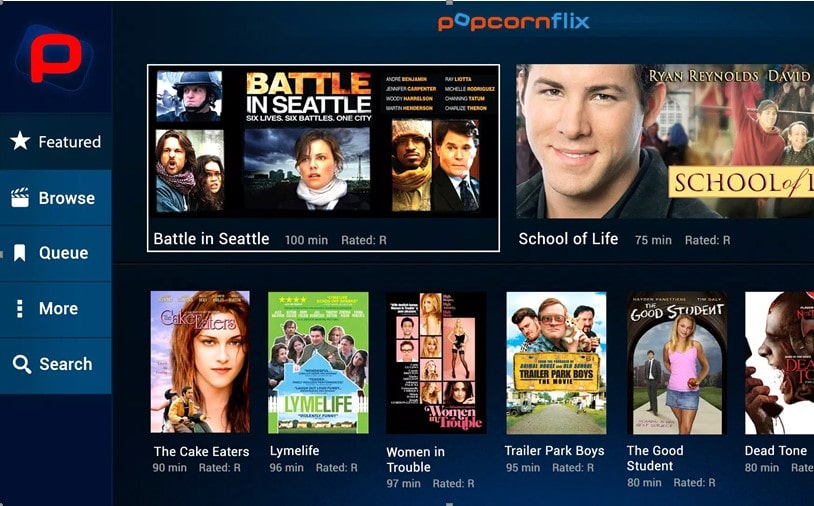Choose the Women in Trouble poster

pyautogui.click(x=436, y=363)
